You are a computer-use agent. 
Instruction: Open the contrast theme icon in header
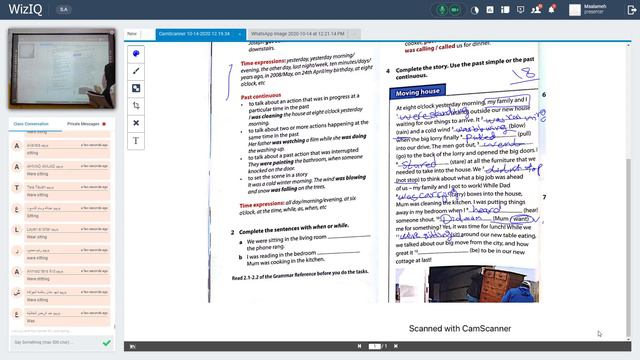(x=474, y=10)
